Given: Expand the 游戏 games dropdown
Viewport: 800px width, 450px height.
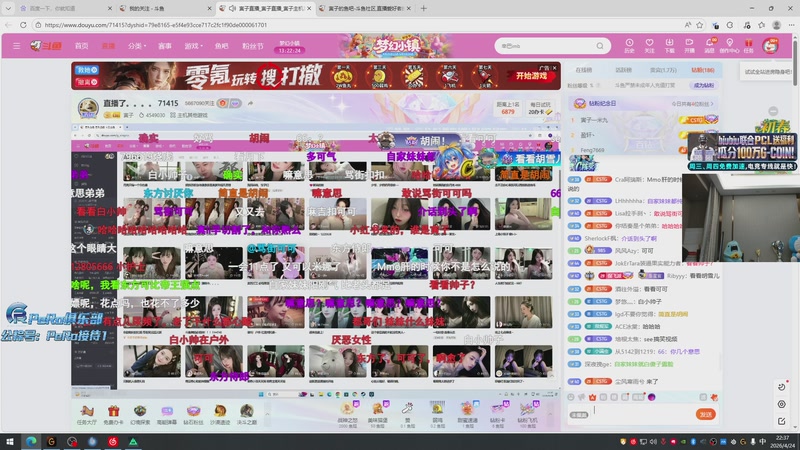Looking at the screenshot, I should [x=193, y=46].
